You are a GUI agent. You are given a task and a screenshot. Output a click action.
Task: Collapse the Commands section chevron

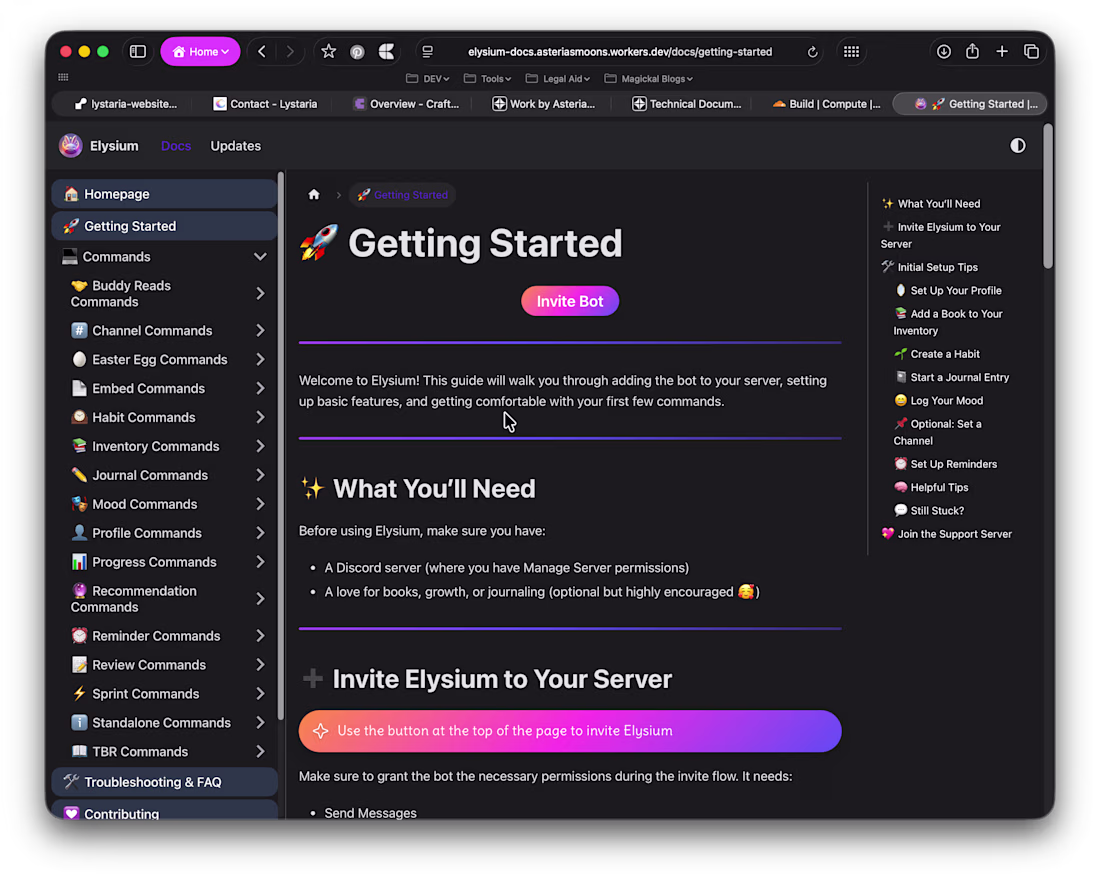(260, 257)
